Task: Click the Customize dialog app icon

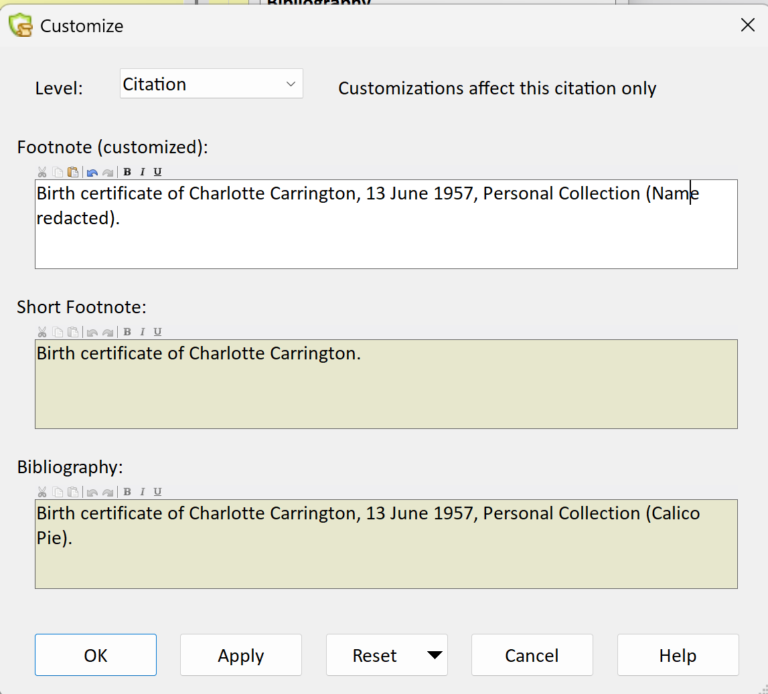Action: click(21, 25)
